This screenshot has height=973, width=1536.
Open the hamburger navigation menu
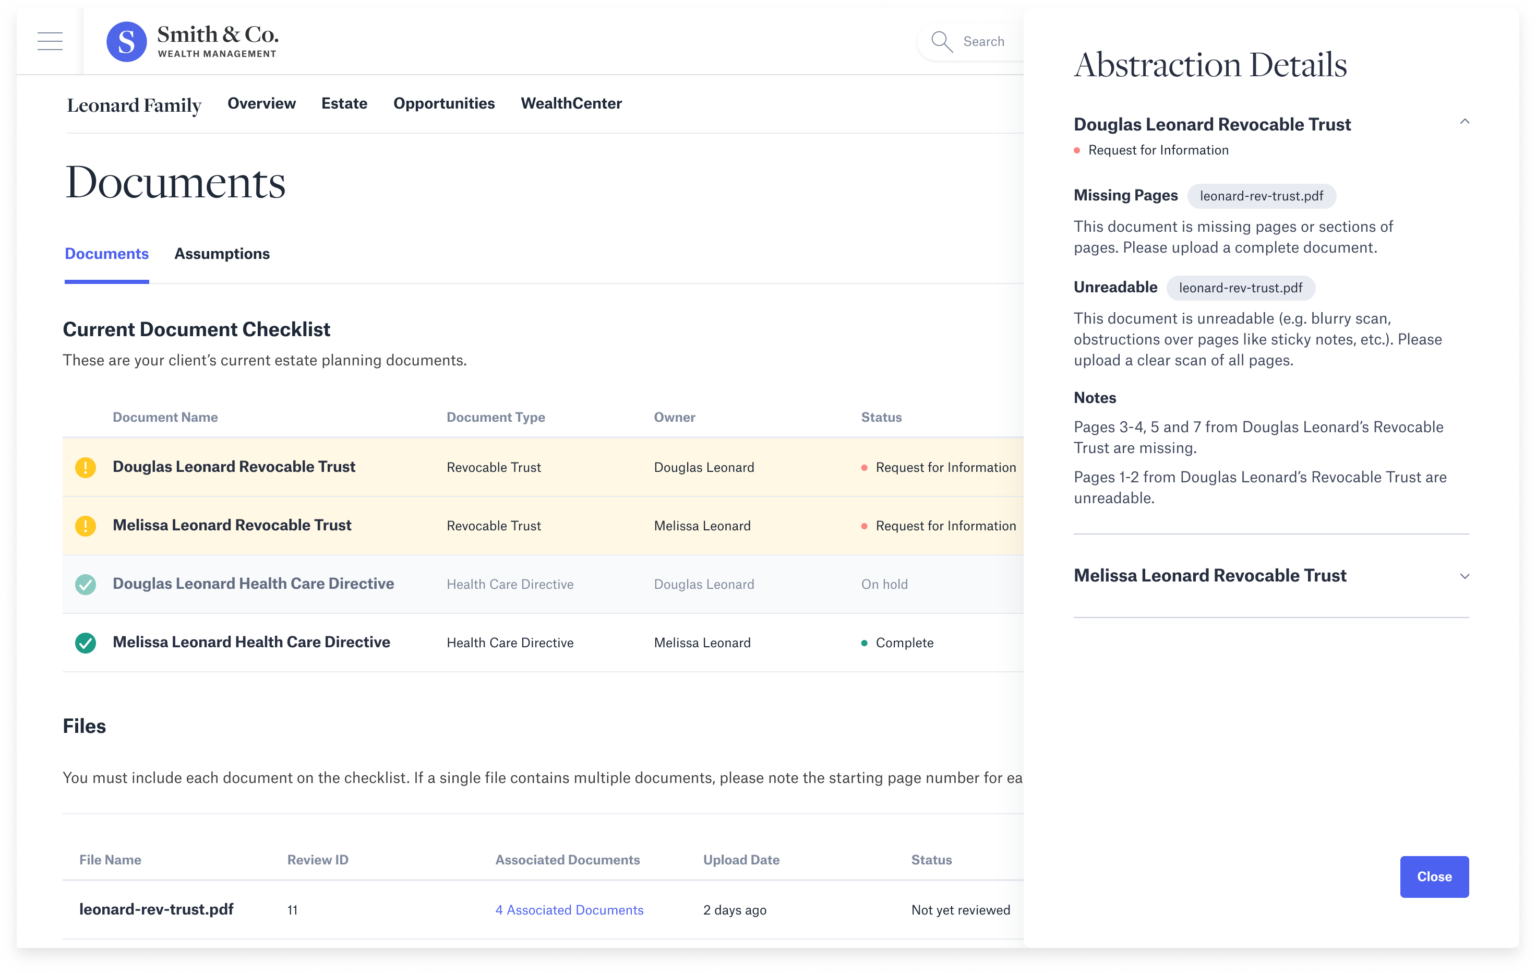(x=49, y=41)
